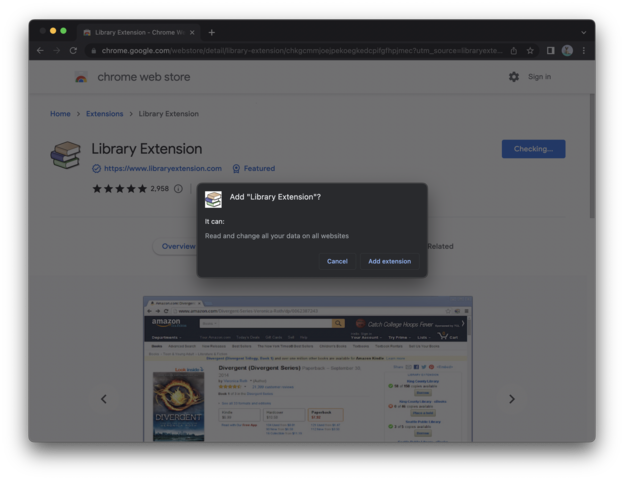This screenshot has height=480, width=624.
Task: Open the libraryextension.com website link
Action: click(163, 168)
